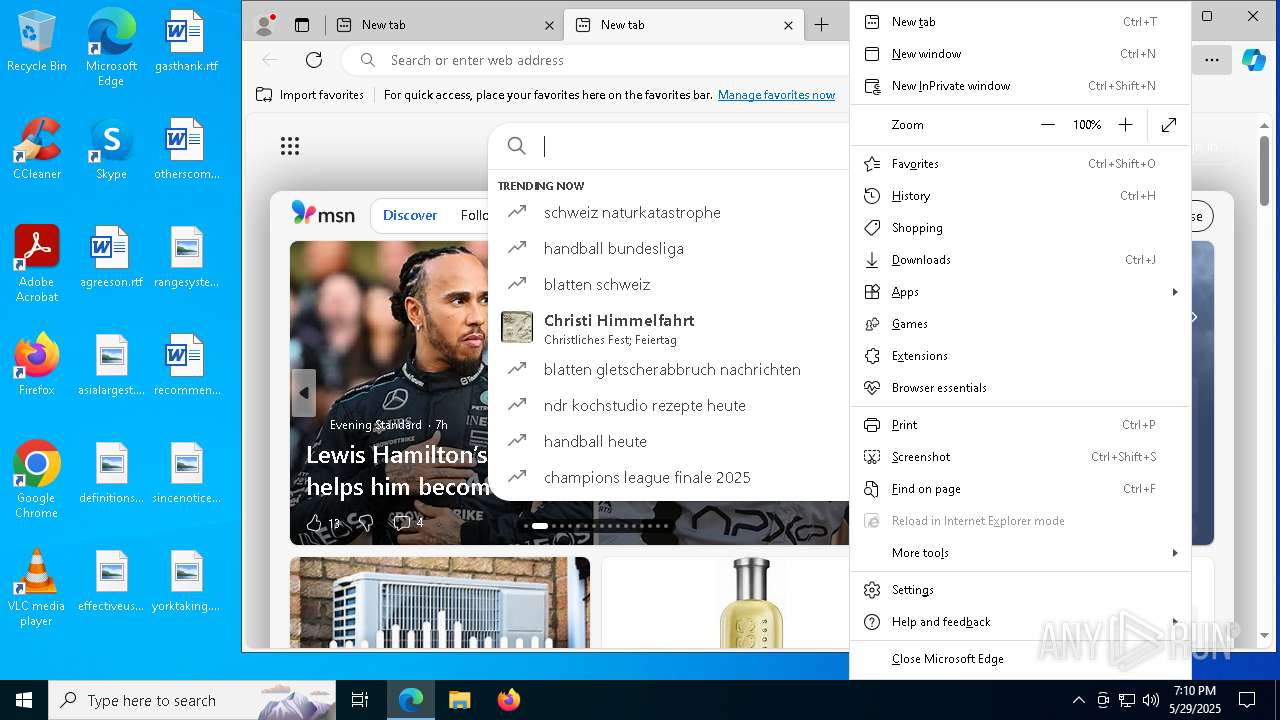The image size is (1280, 720).
Task: Open Task View on the taskbar
Action: (x=360, y=700)
